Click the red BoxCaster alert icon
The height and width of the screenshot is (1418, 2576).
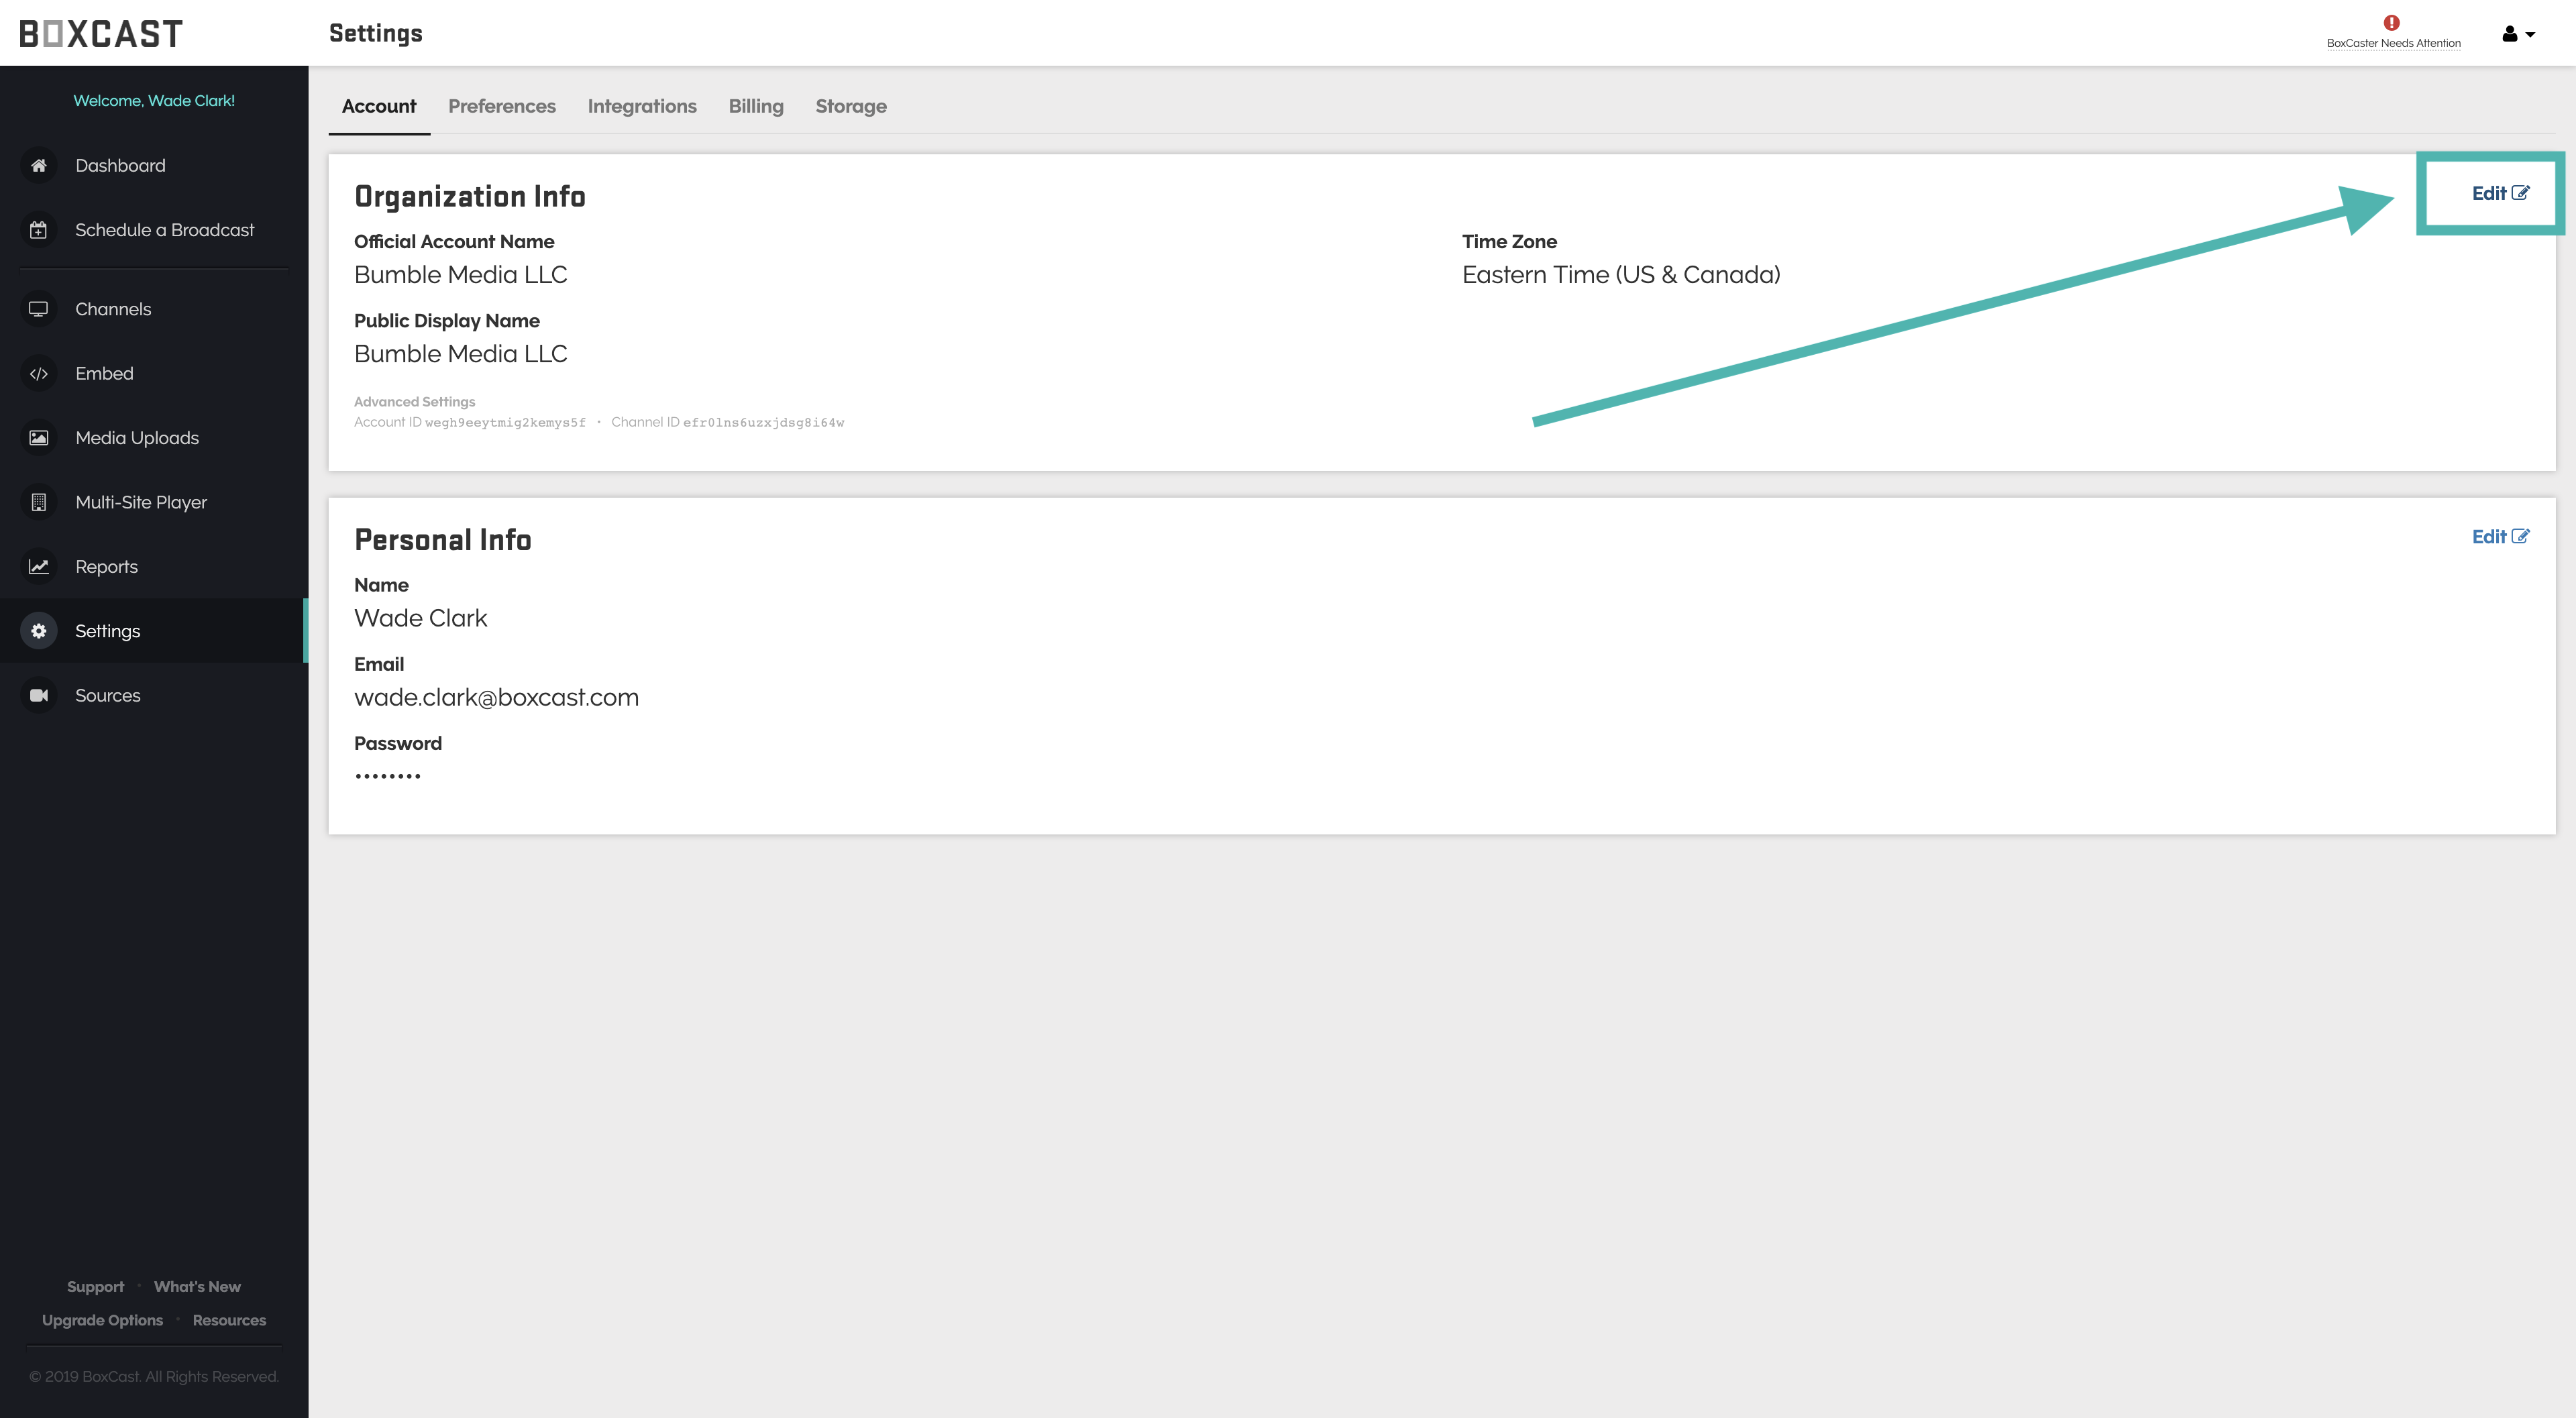pyautogui.click(x=2391, y=23)
